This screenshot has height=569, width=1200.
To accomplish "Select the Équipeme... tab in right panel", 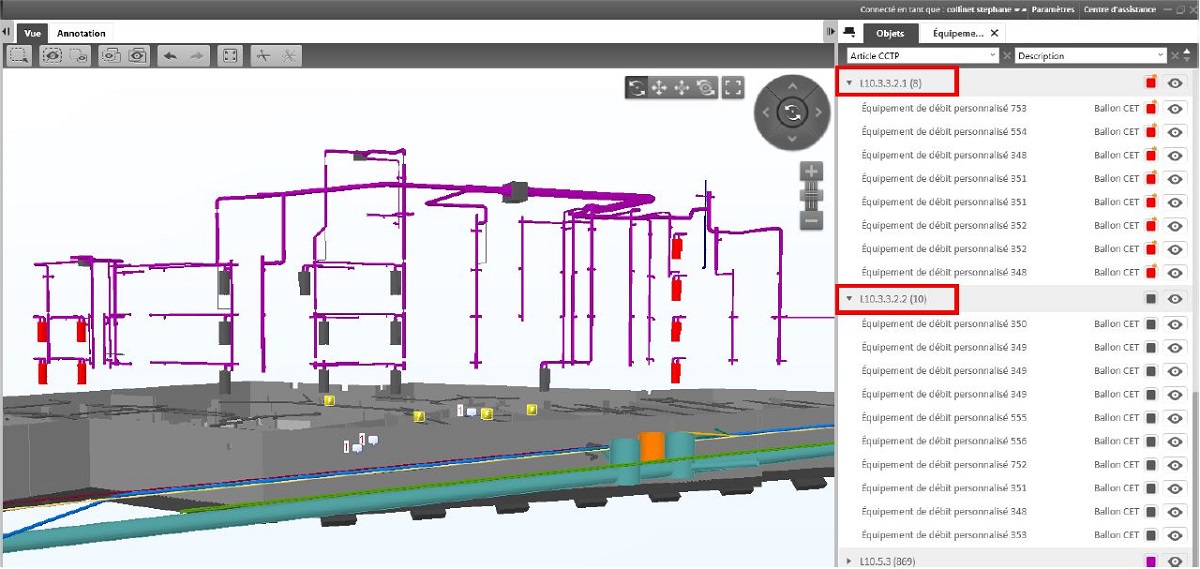I will (958, 33).
